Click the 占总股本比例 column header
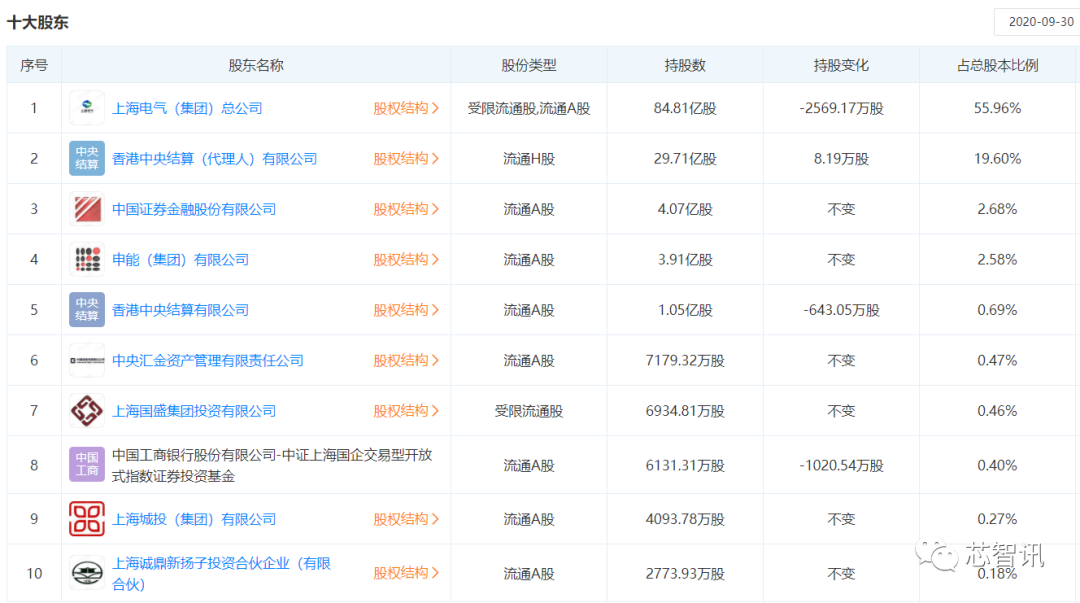1080x603 pixels. [x=997, y=65]
